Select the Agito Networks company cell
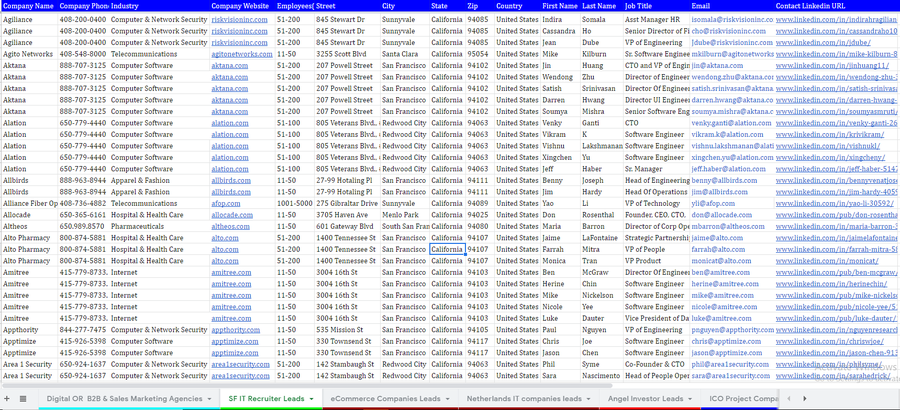The height and width of the screenshot is (420, 900). (29, 54)
